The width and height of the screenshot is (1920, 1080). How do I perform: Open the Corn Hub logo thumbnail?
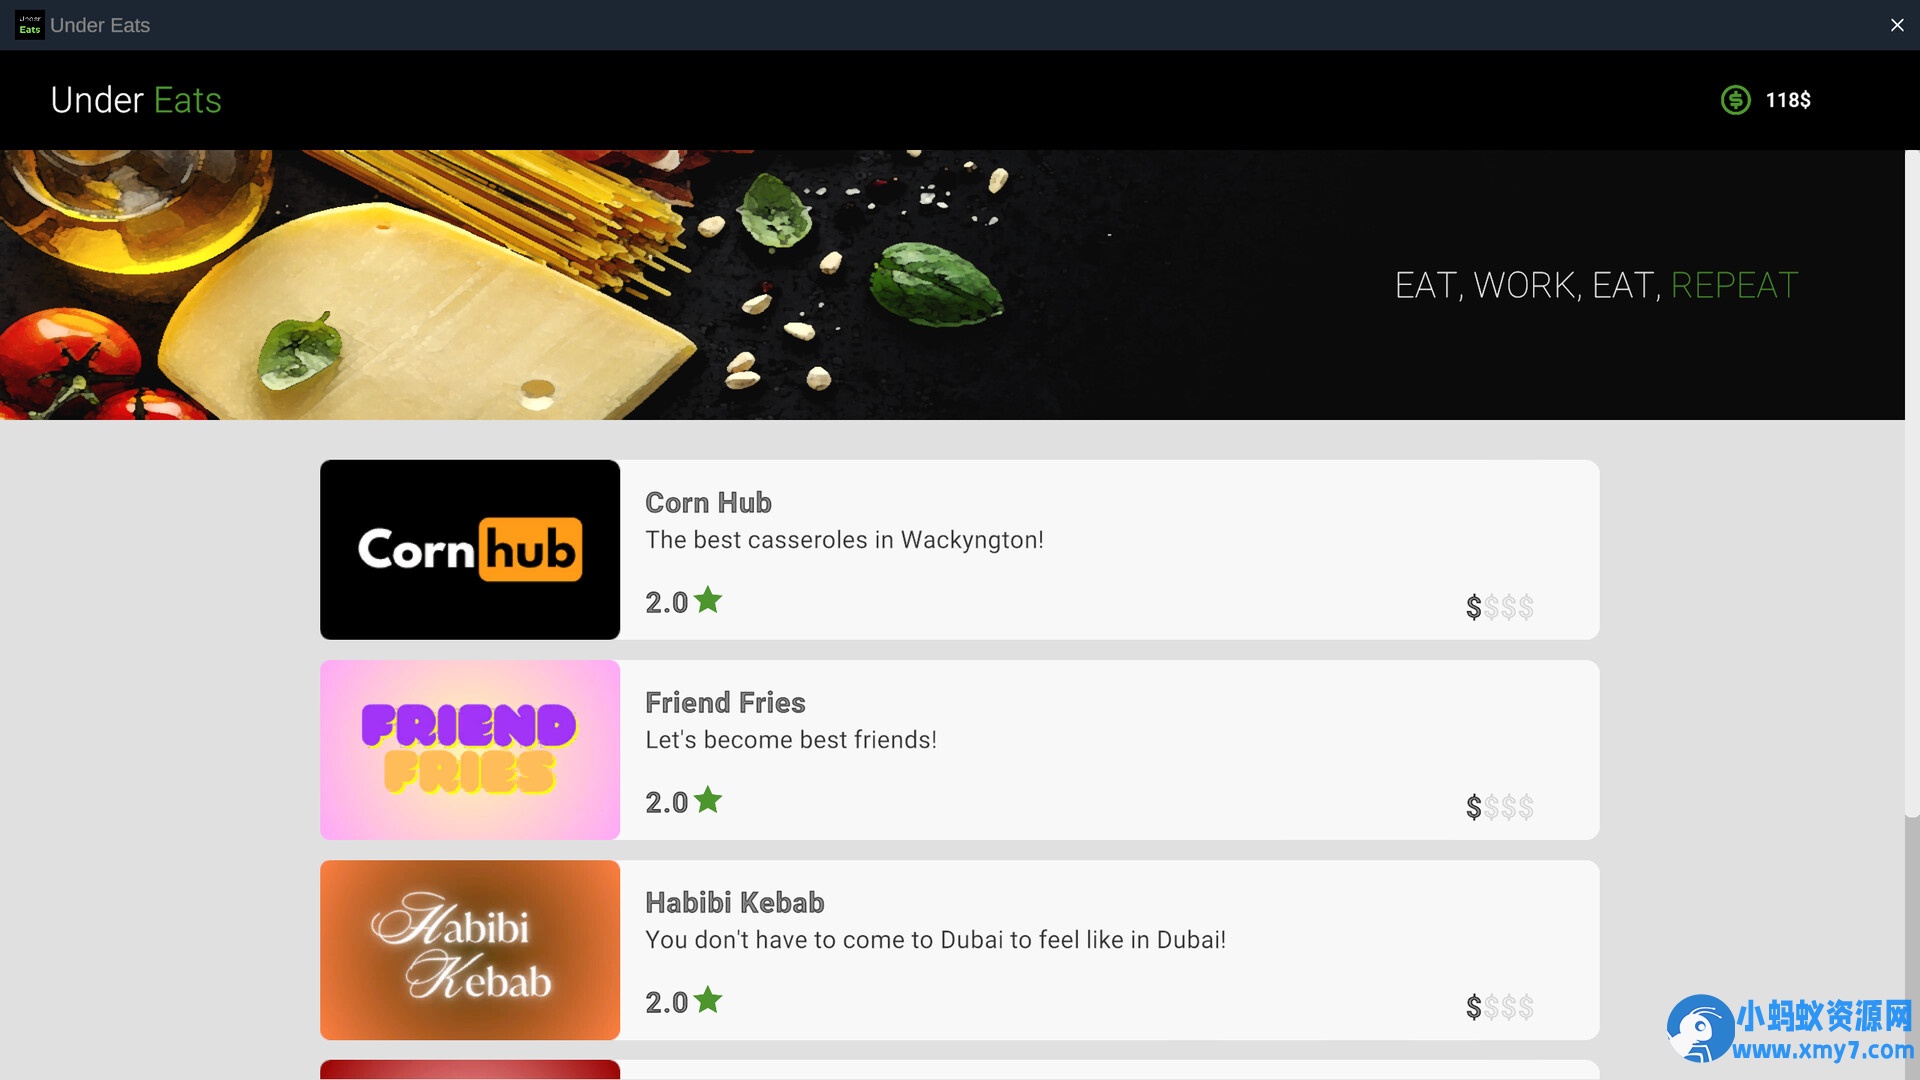(x=470, y=550)
